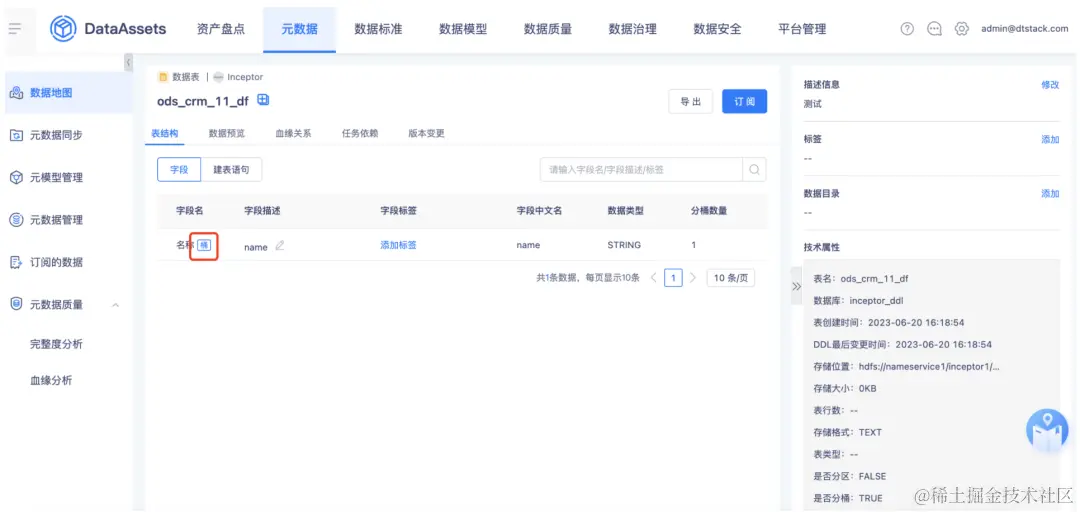Click the table icon next to ods_crm_11_df

(263, 100)
